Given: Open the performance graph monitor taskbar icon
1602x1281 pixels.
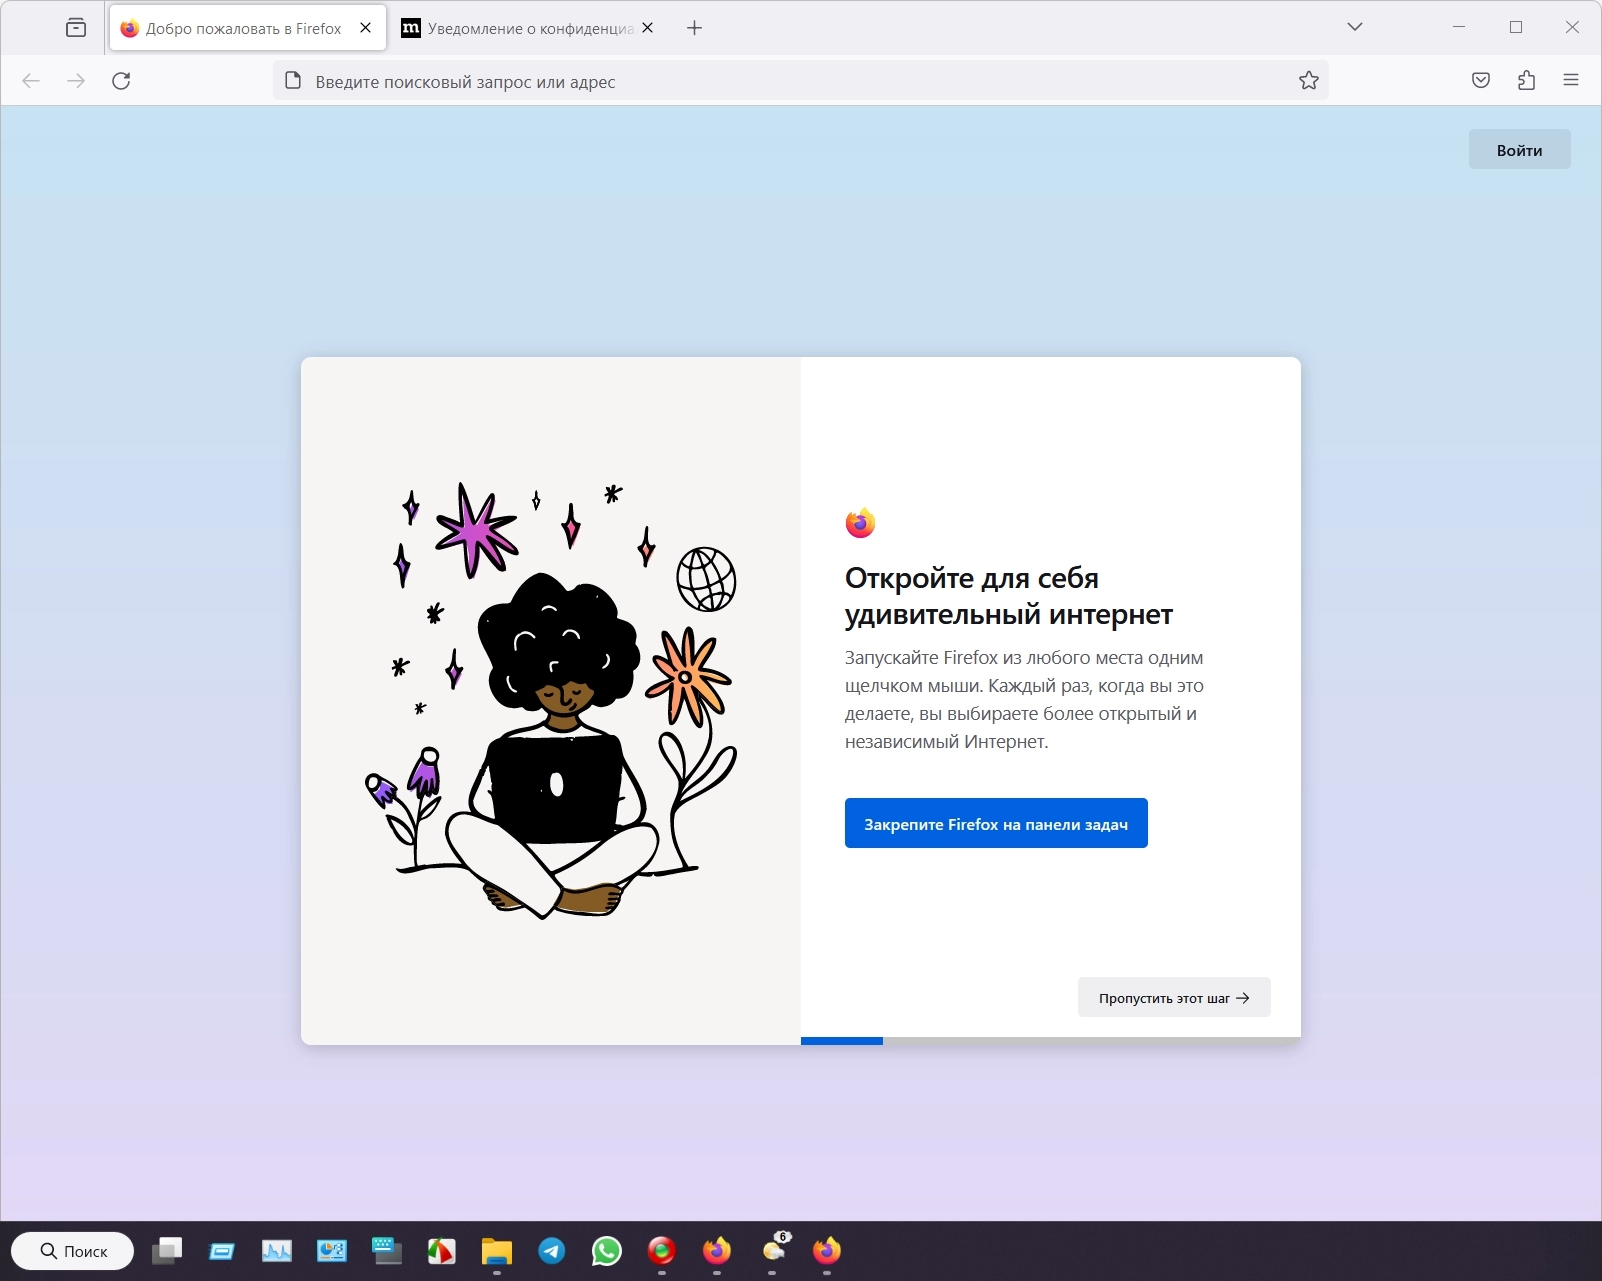Looking at the screenshot, I should [277, 1251].
